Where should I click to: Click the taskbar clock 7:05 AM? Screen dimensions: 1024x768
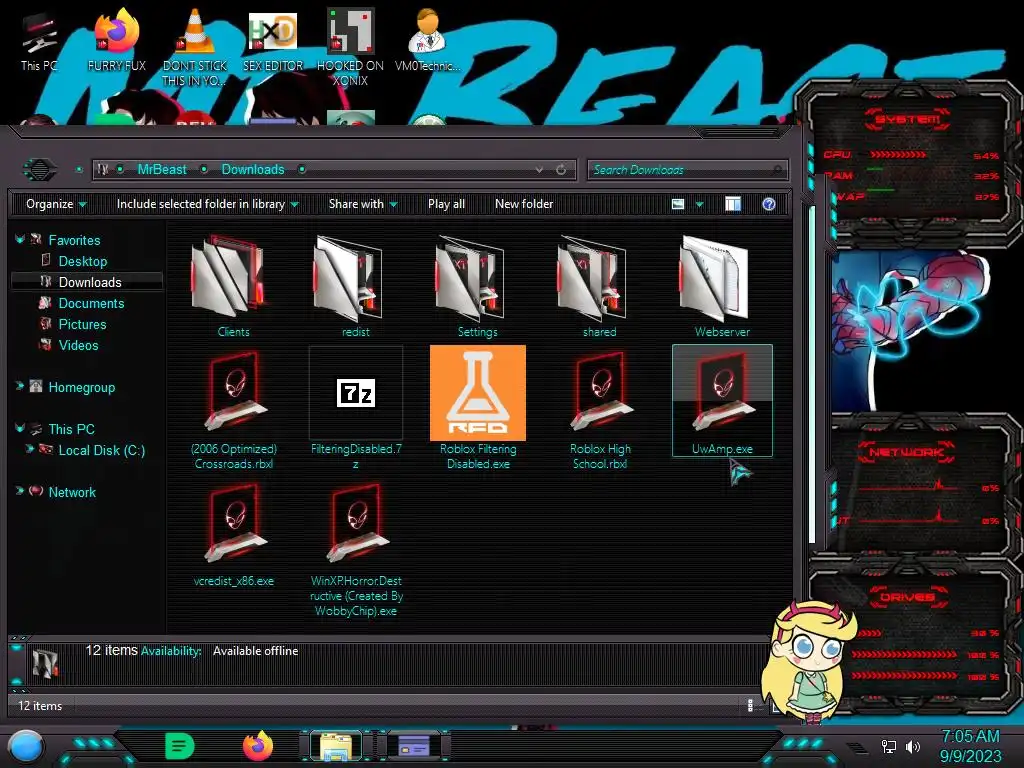click(970, 737)
